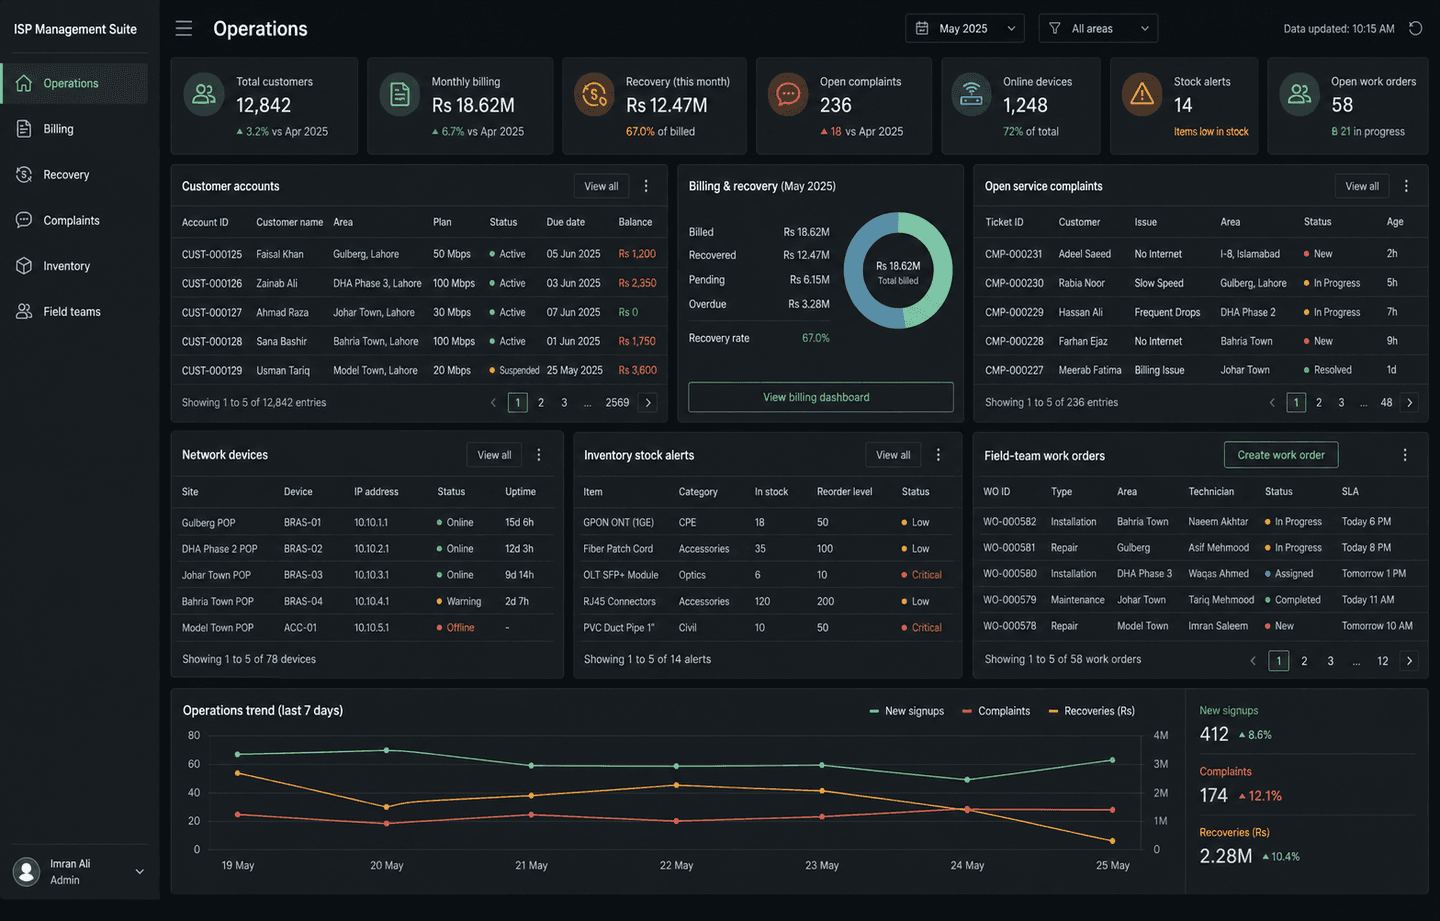Click Imran Ali's avatar icon
1440x921 pixels.
[26, 871]
